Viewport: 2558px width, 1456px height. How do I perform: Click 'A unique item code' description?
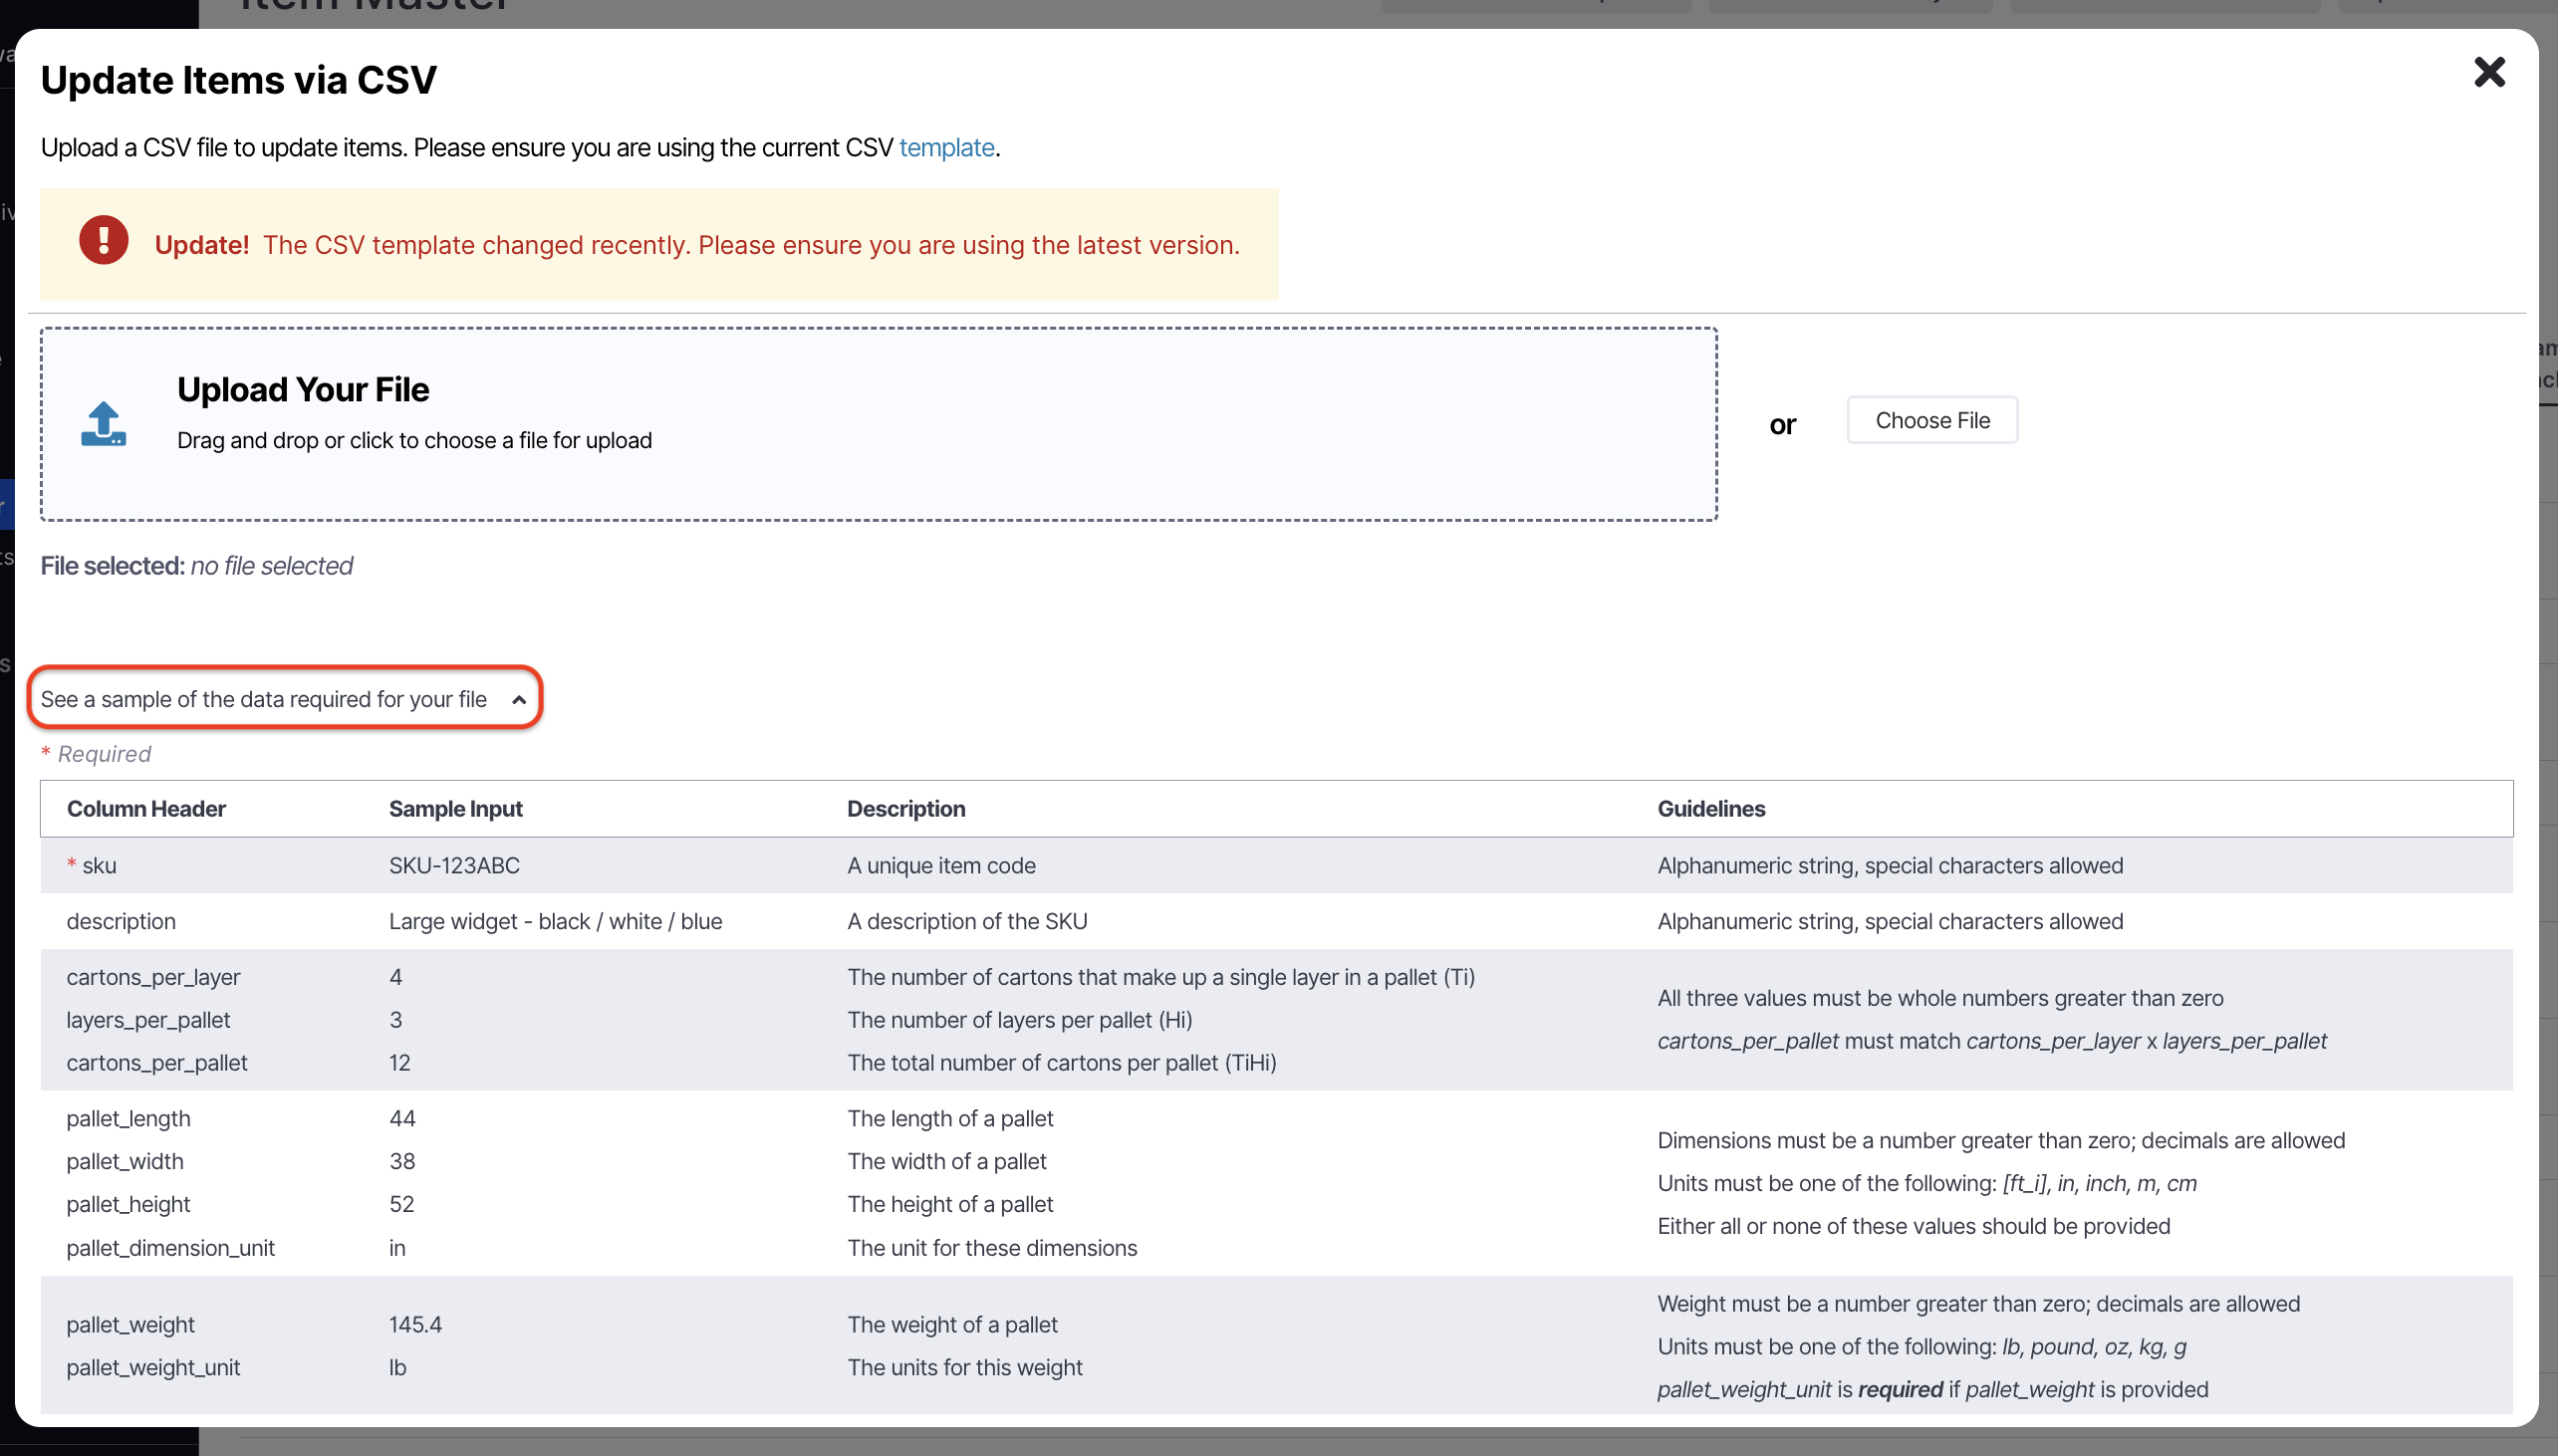point(941,866)
